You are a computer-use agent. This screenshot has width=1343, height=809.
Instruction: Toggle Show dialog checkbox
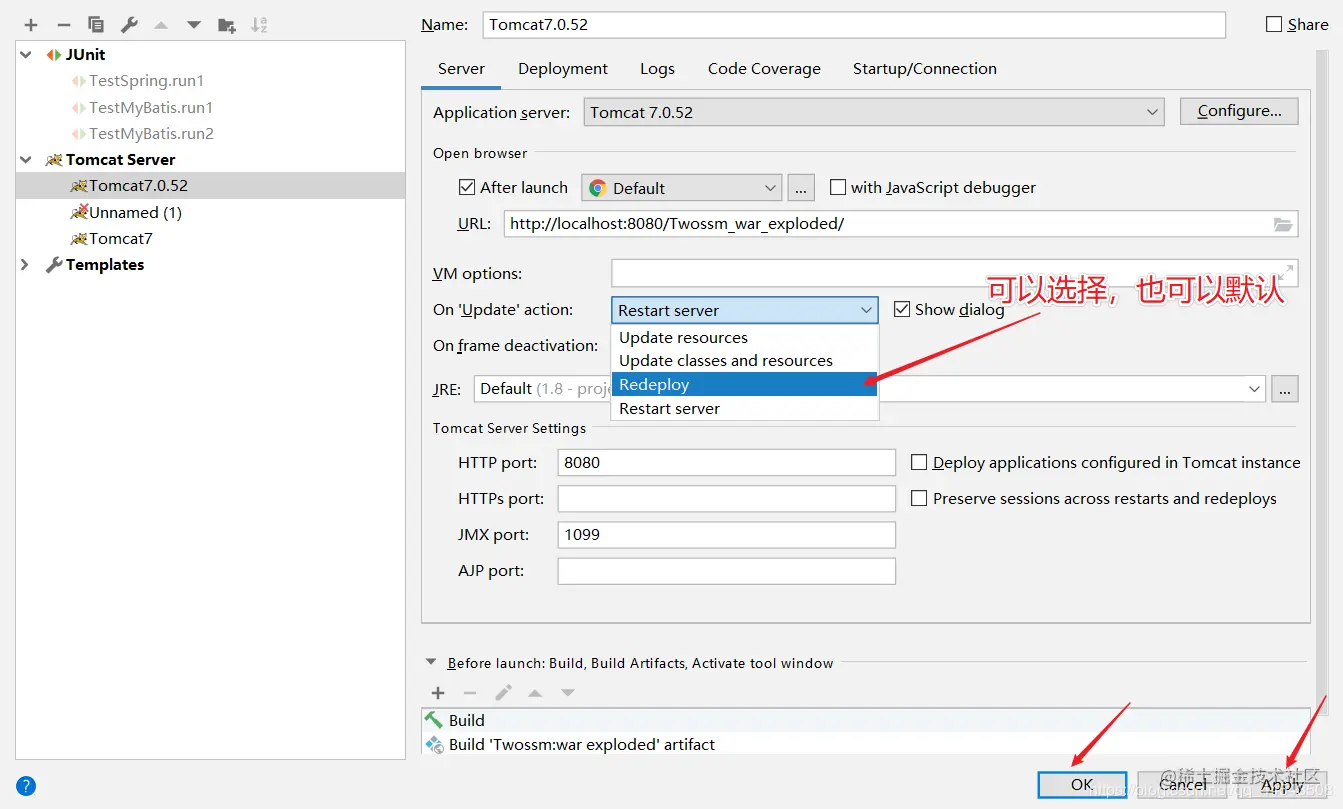pyautogui.click(x=902, y=309)
